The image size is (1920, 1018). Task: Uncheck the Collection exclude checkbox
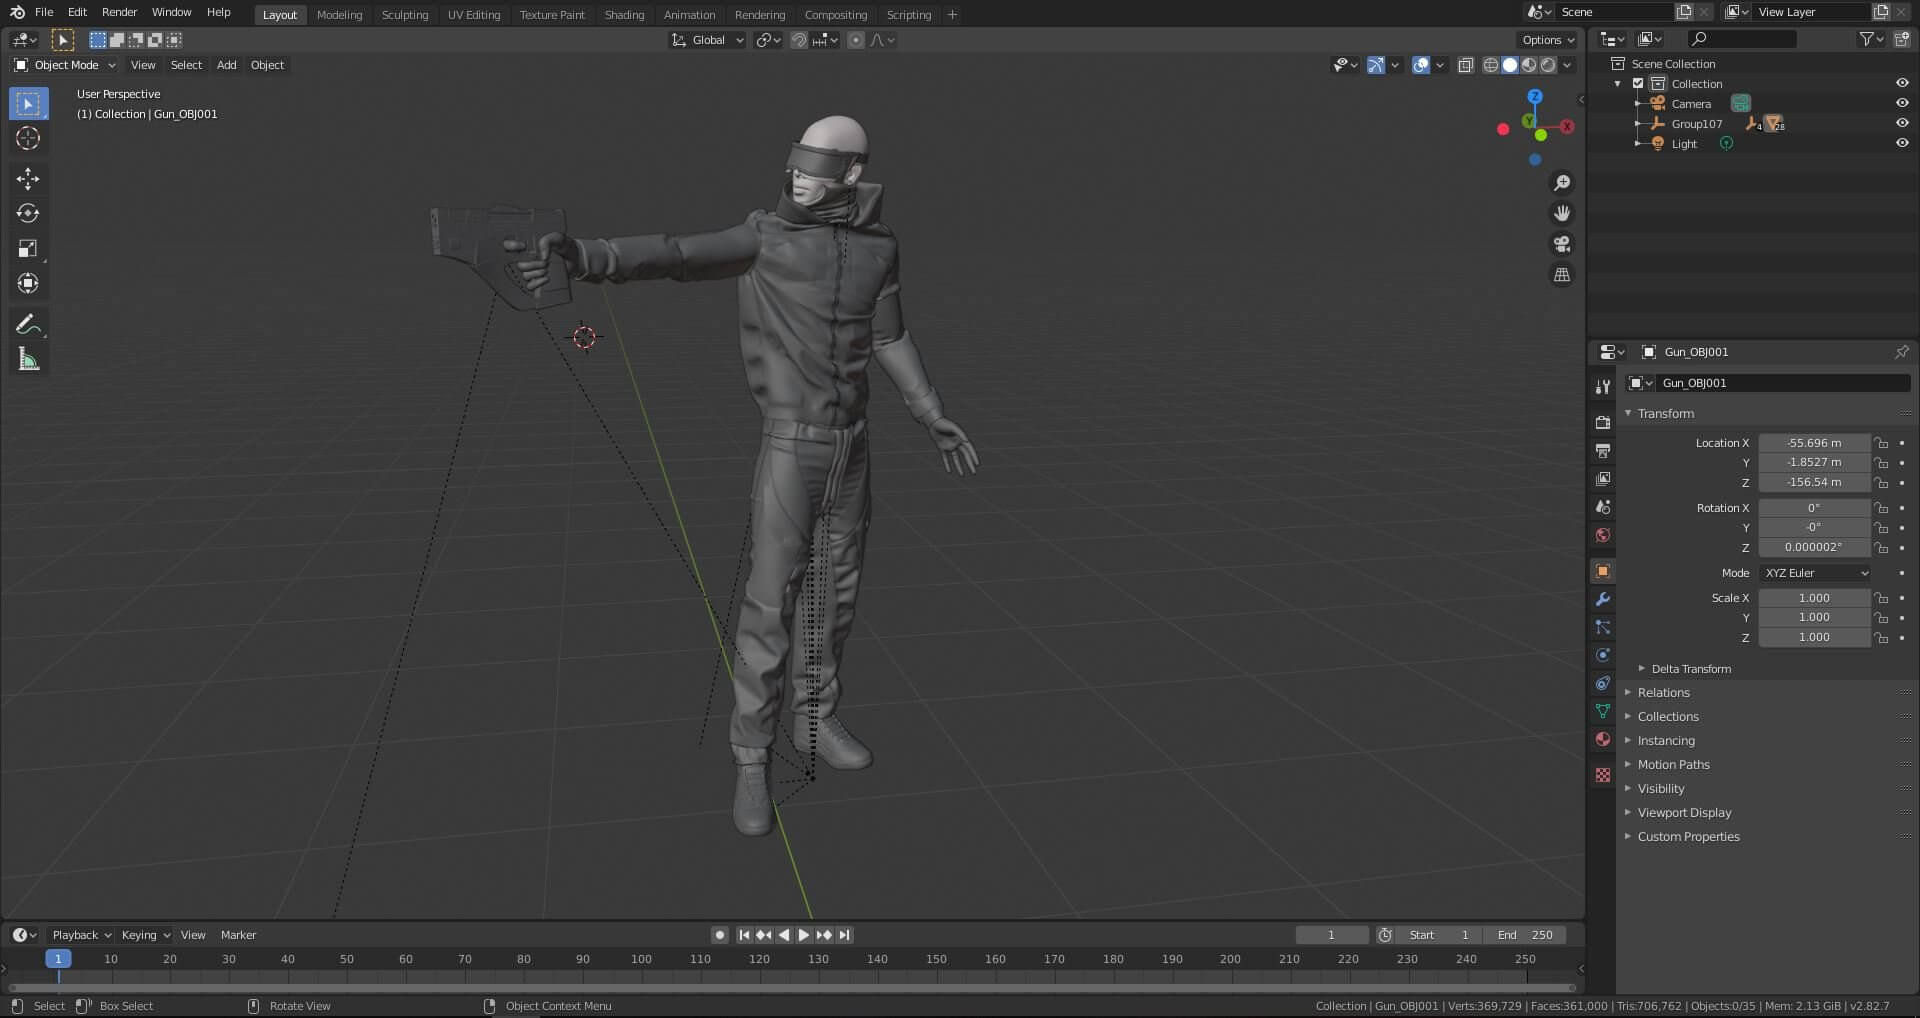coord(1638,83)
